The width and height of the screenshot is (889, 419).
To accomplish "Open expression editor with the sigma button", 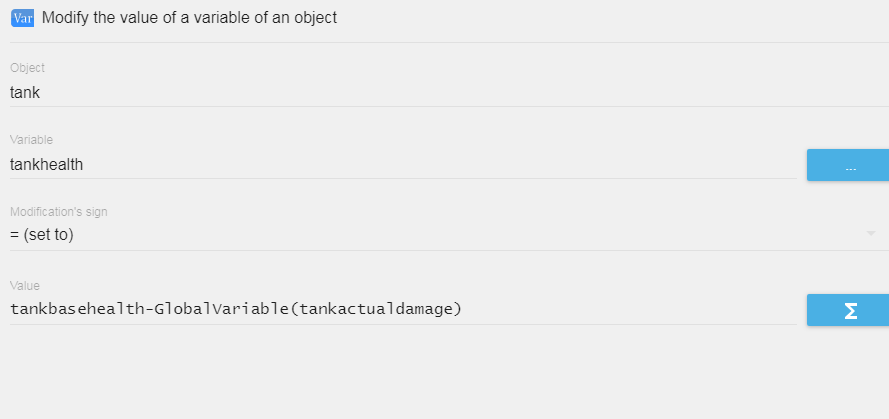I will [x=848, y=310].
